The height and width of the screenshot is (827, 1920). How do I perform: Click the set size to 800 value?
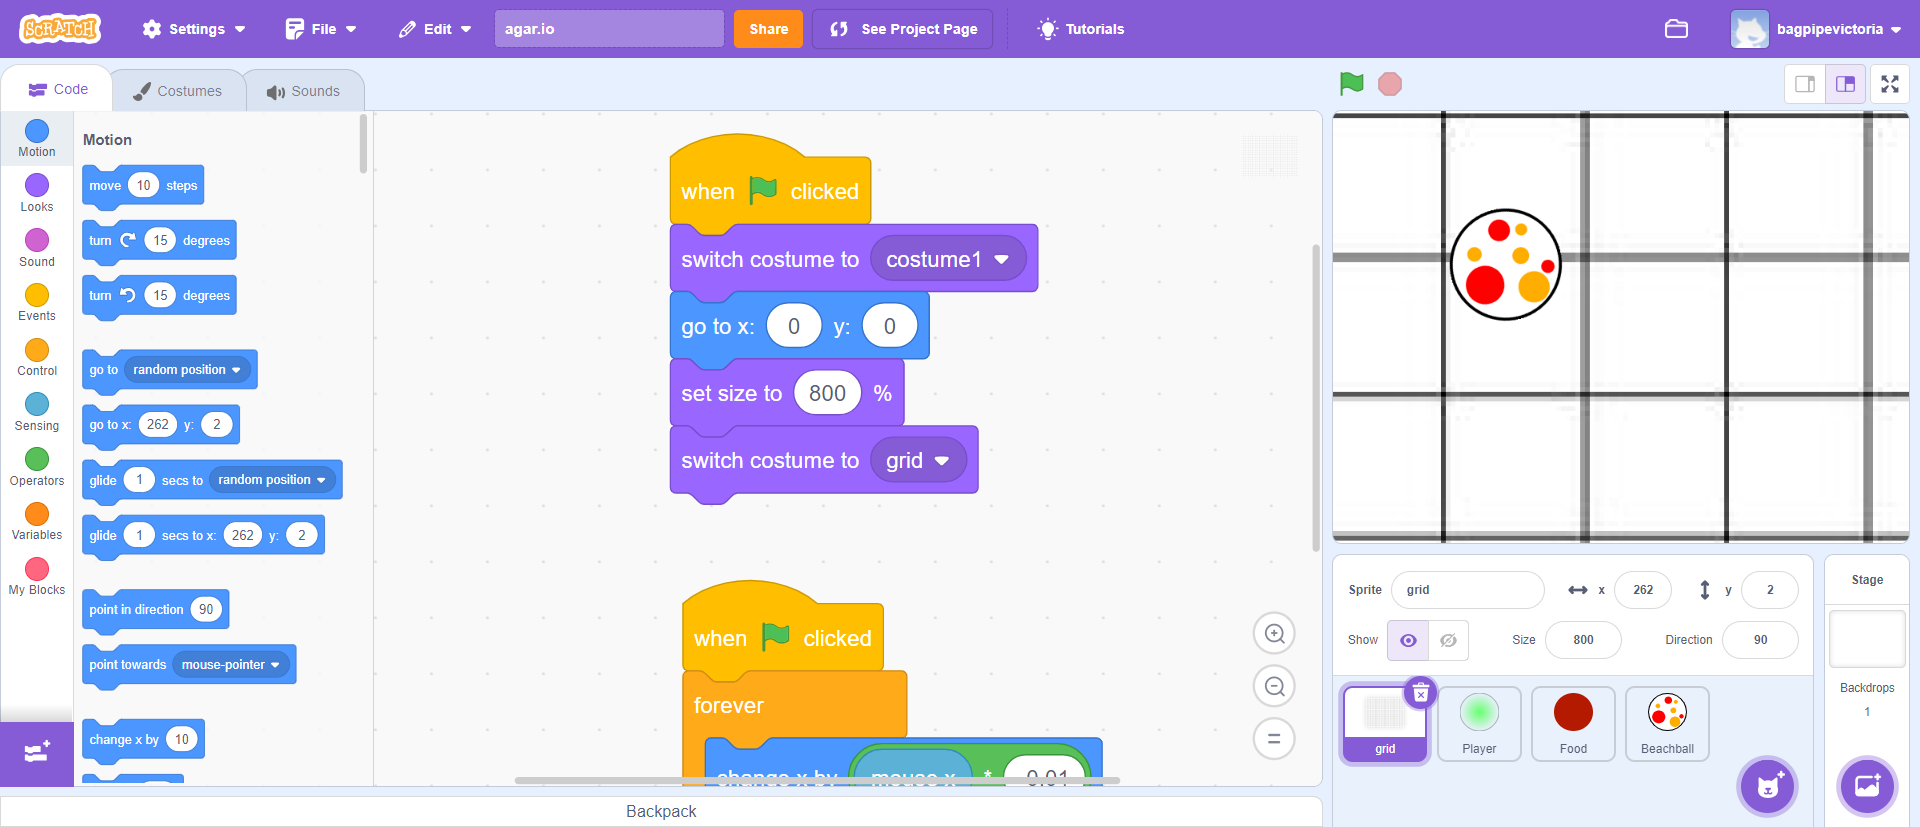point(827,393)
